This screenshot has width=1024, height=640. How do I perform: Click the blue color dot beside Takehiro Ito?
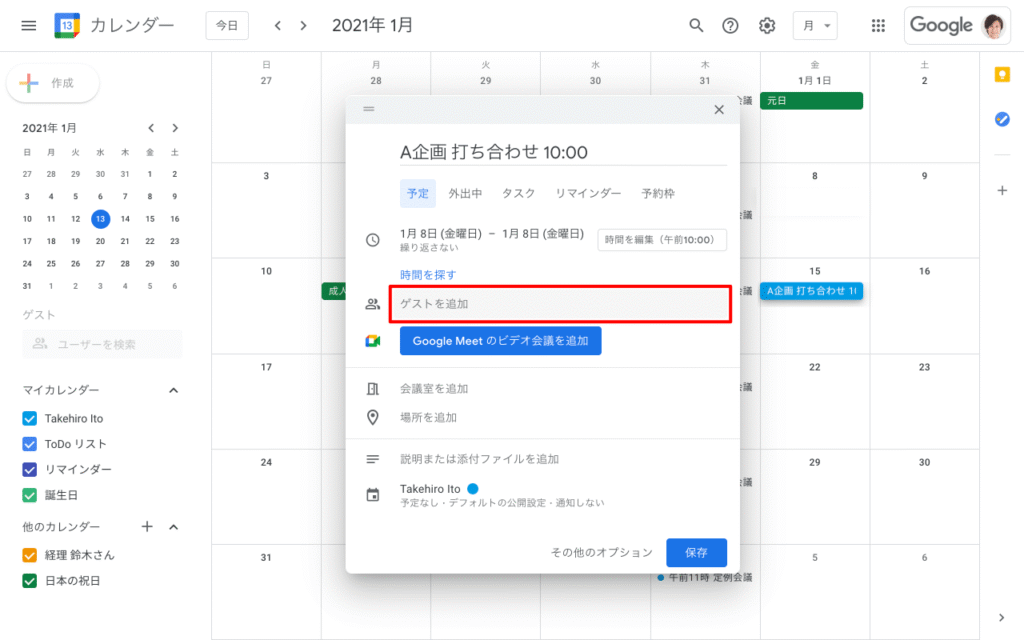coord(473,488)
